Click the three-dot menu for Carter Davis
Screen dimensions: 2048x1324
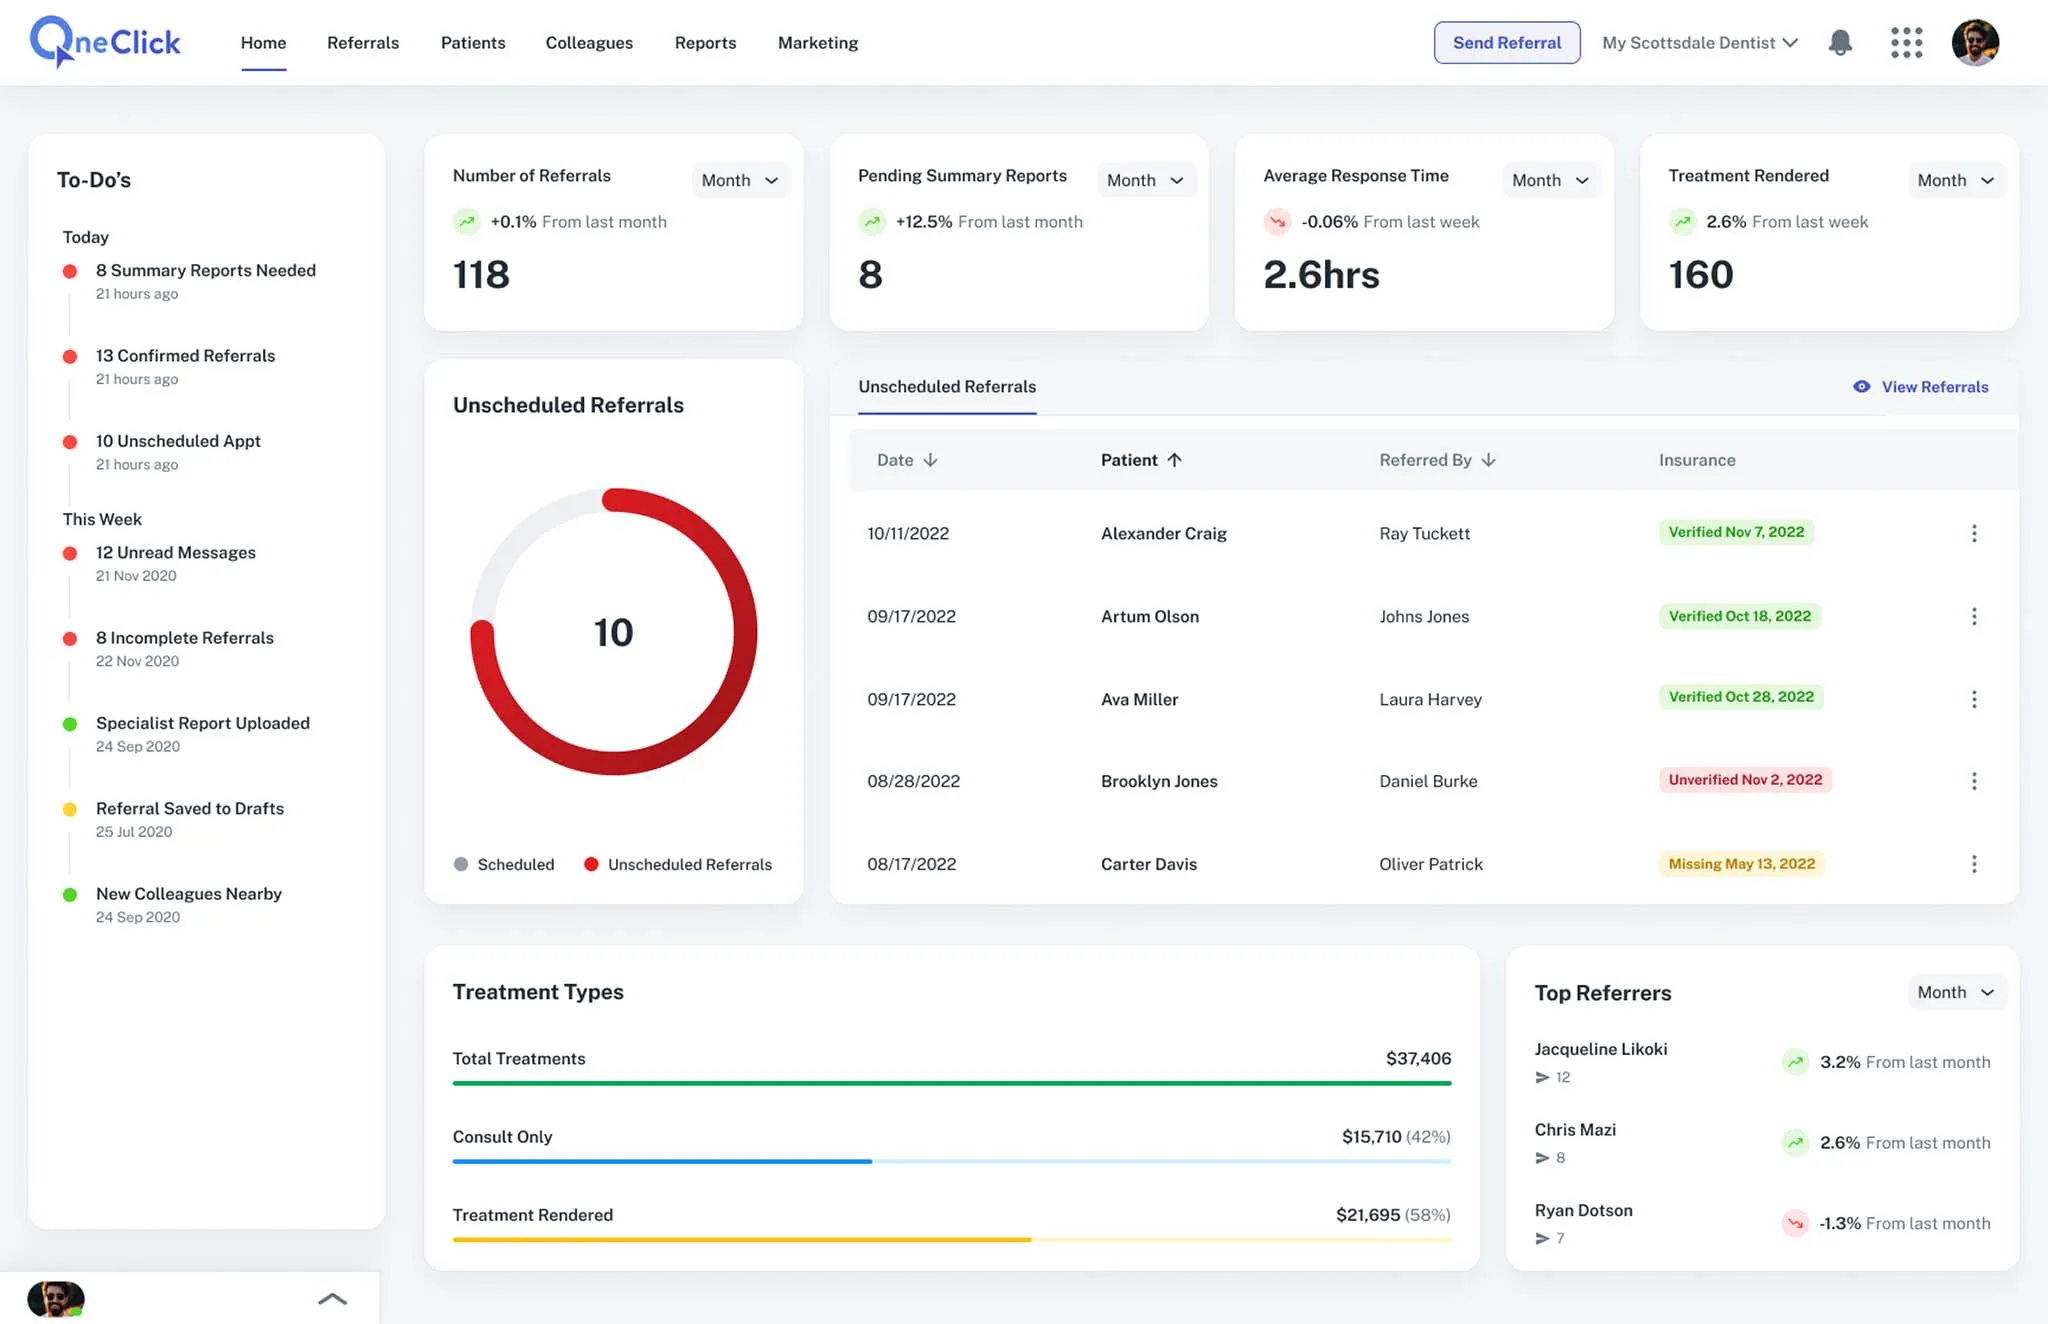[1973, 864]
